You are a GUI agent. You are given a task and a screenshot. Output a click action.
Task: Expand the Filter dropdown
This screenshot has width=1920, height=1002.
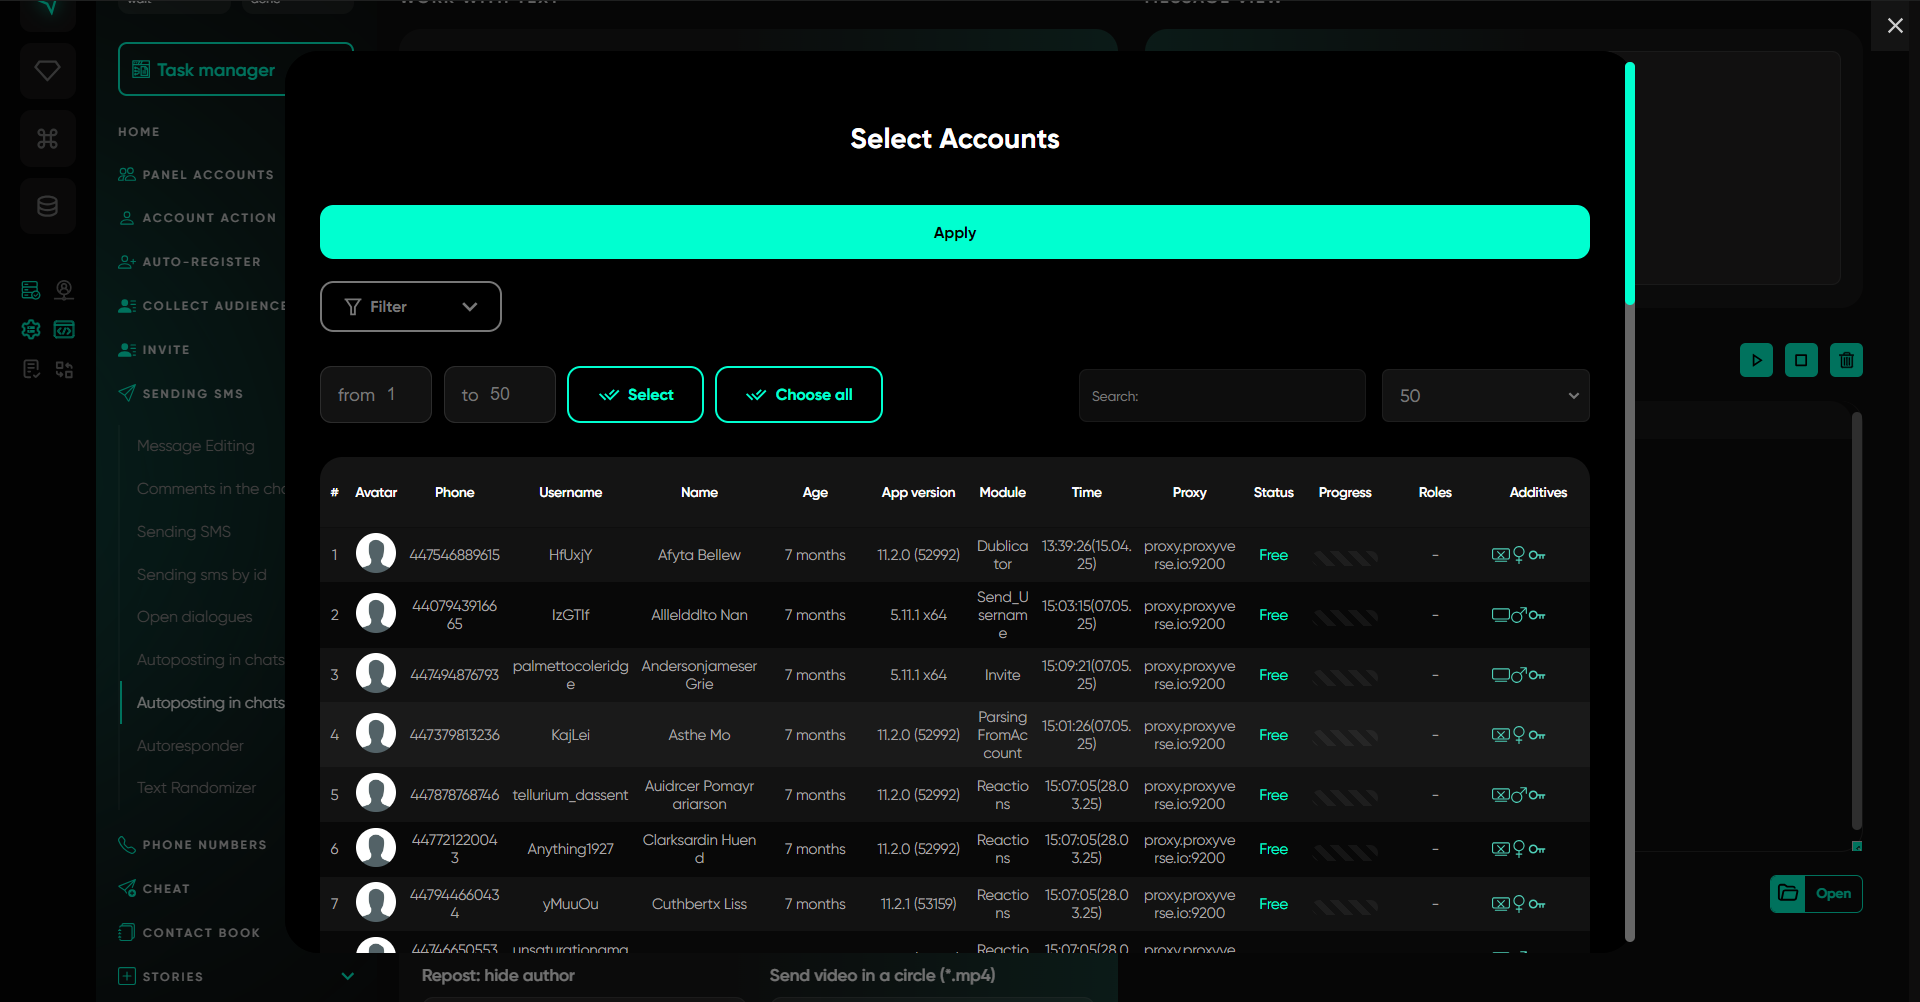[x=410, y=307]
